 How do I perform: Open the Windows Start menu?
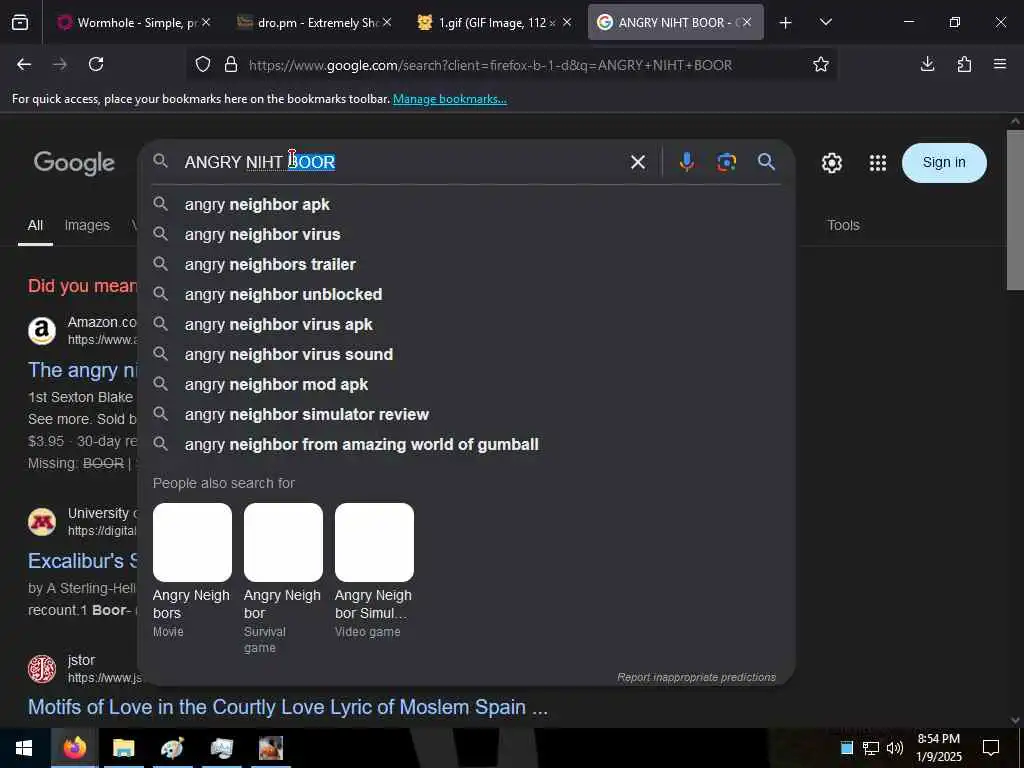(x=24, y=748)
